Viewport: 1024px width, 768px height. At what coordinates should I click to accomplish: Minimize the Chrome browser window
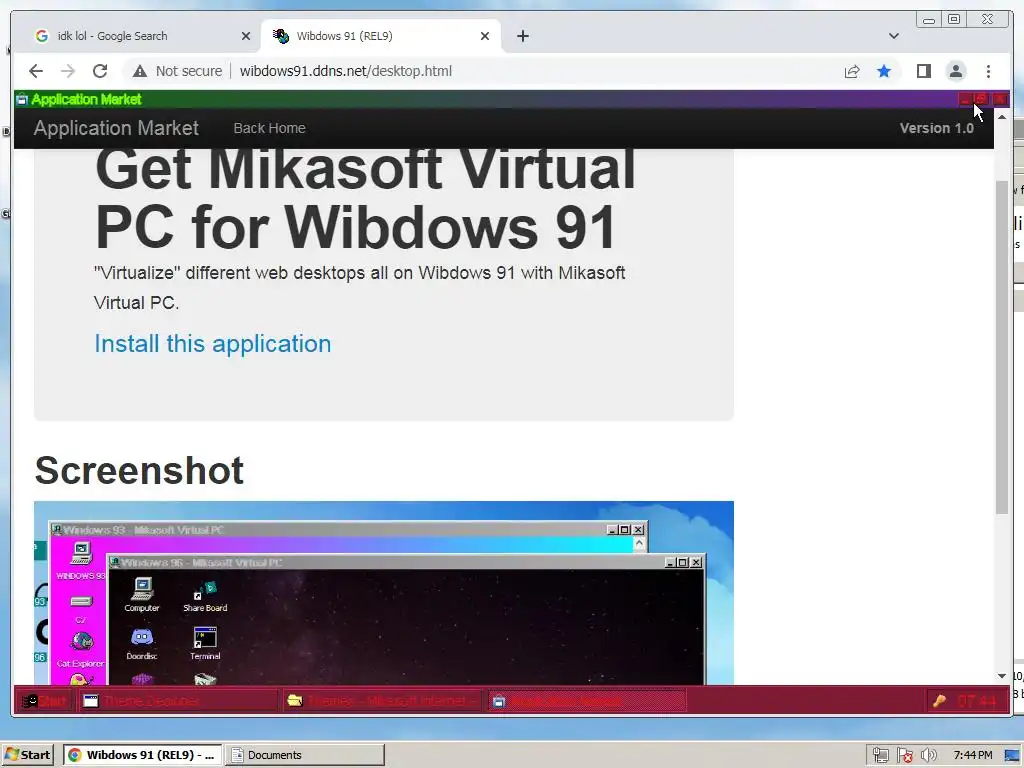(929, 20)
